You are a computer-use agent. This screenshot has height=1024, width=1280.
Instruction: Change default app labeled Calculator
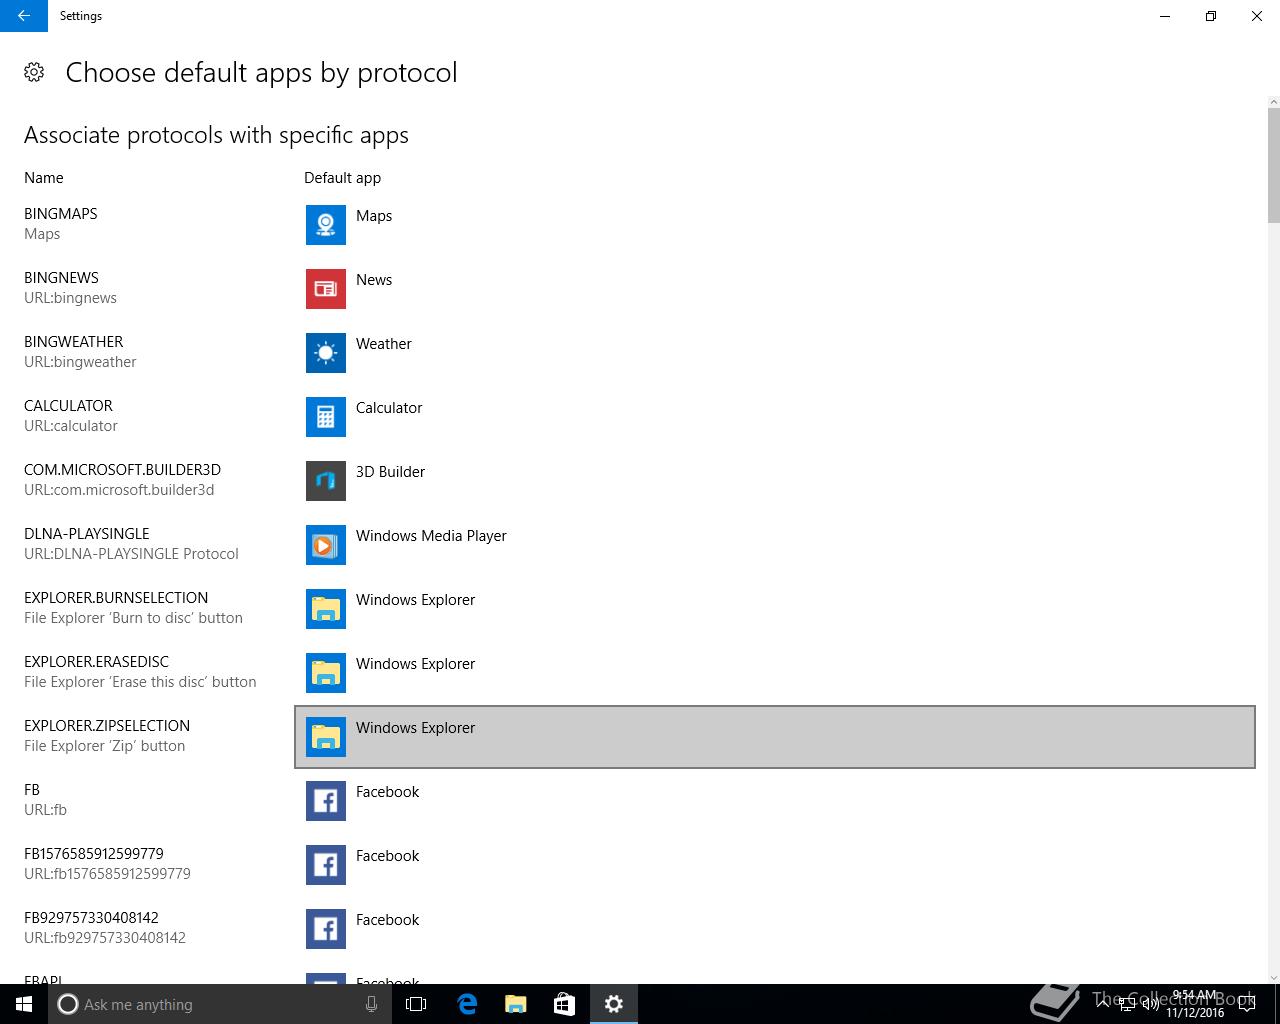pyautogui.click(x=775, y=417)
